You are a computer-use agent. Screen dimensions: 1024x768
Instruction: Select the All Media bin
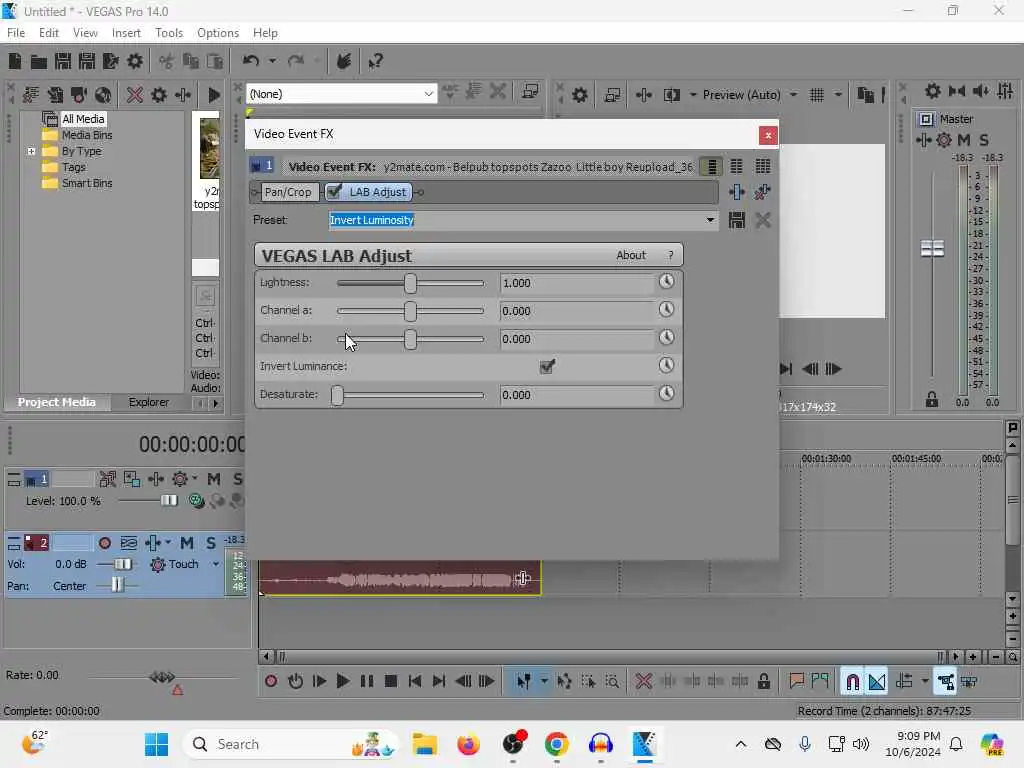coord(83,119)
